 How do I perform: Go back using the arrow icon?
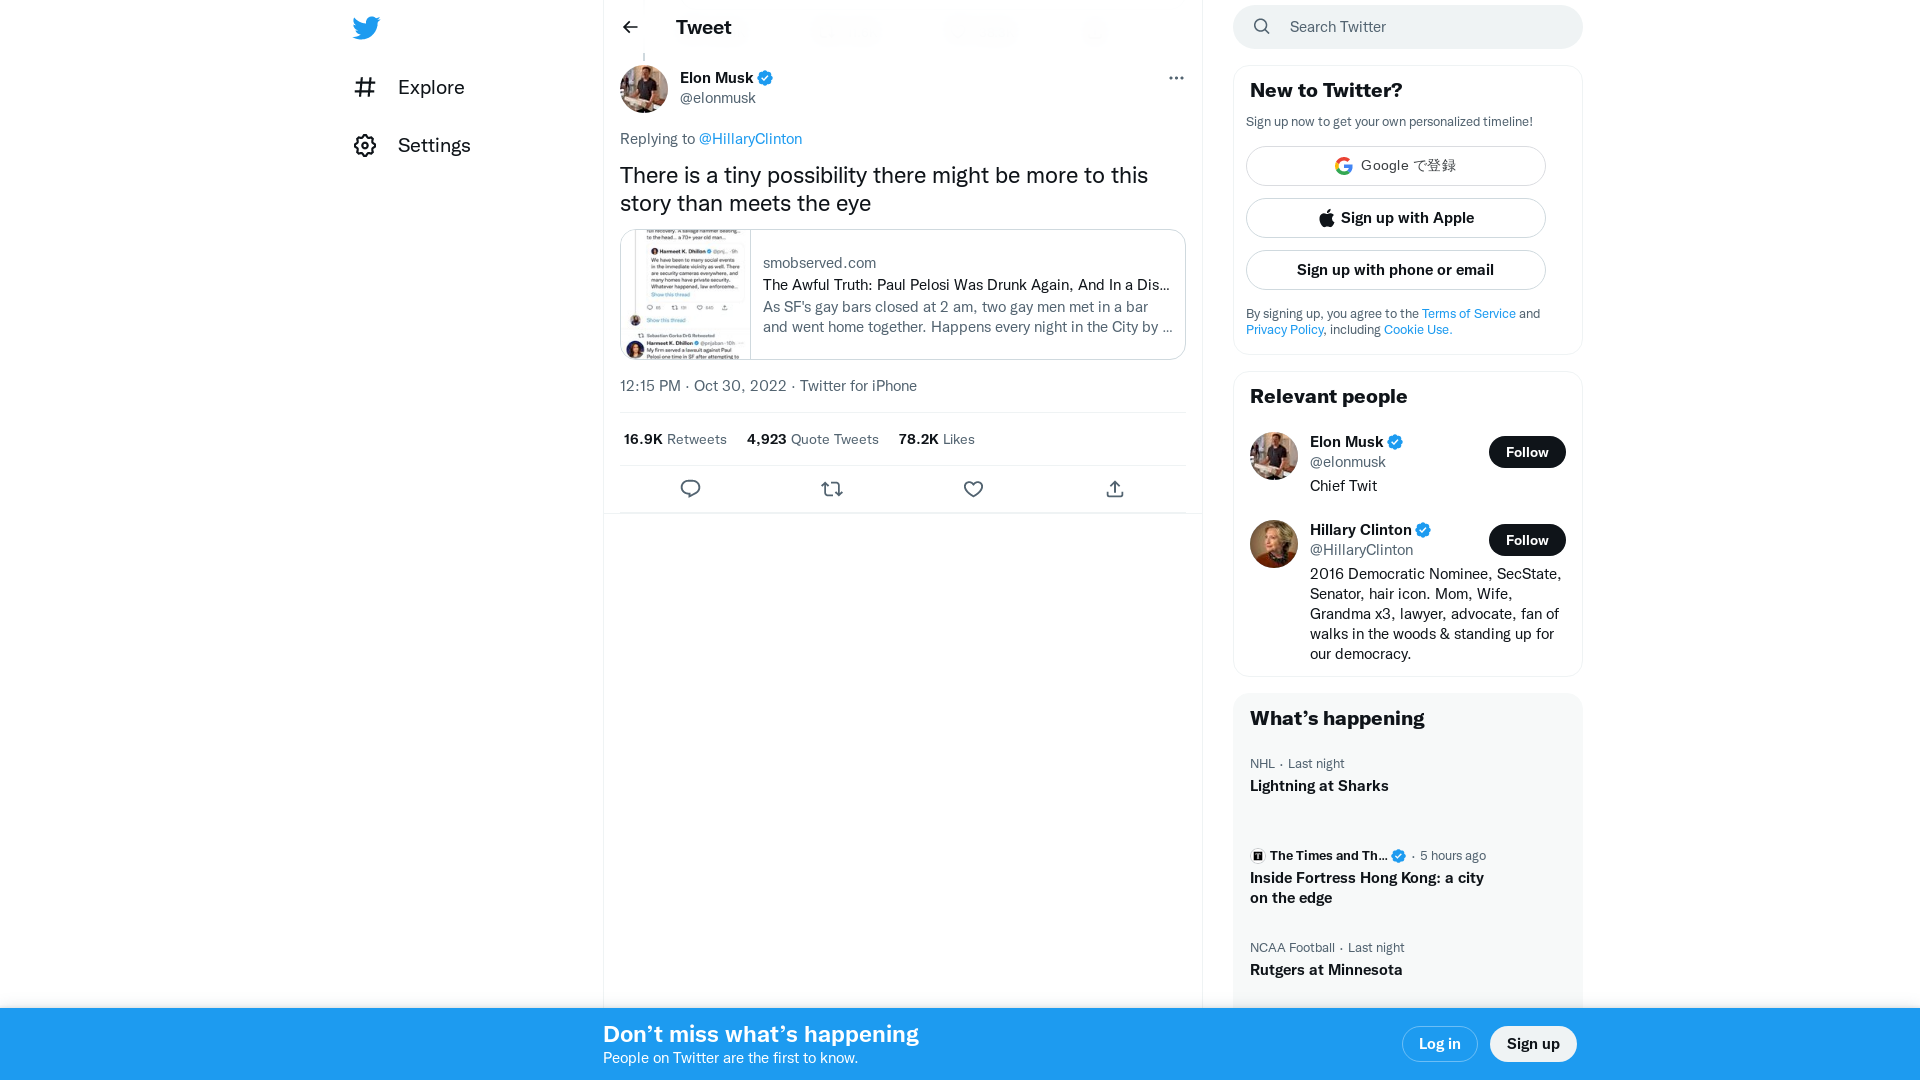pos(630,27)
